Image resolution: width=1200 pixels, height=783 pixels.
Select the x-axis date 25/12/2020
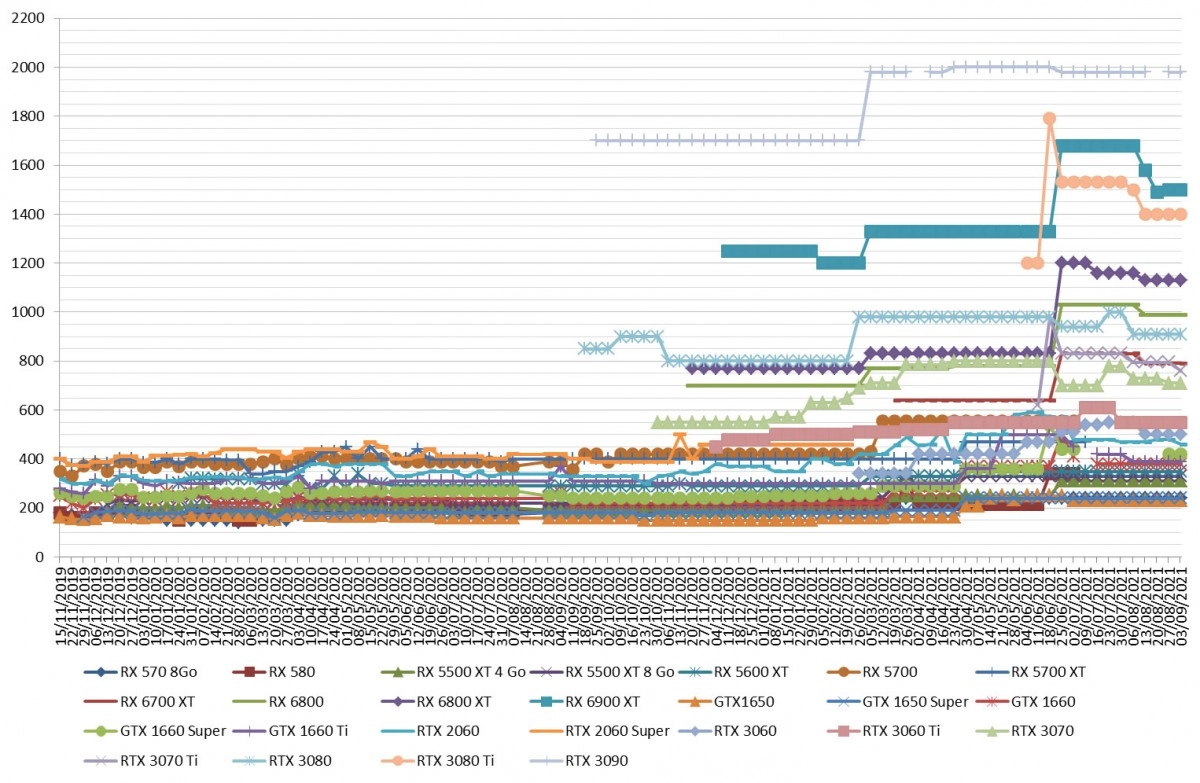[753, 605]
